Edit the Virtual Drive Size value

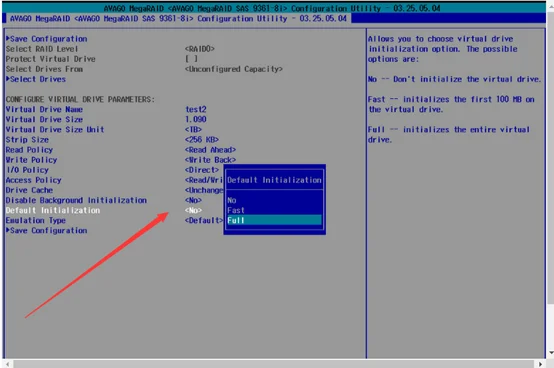coord(196,119)
